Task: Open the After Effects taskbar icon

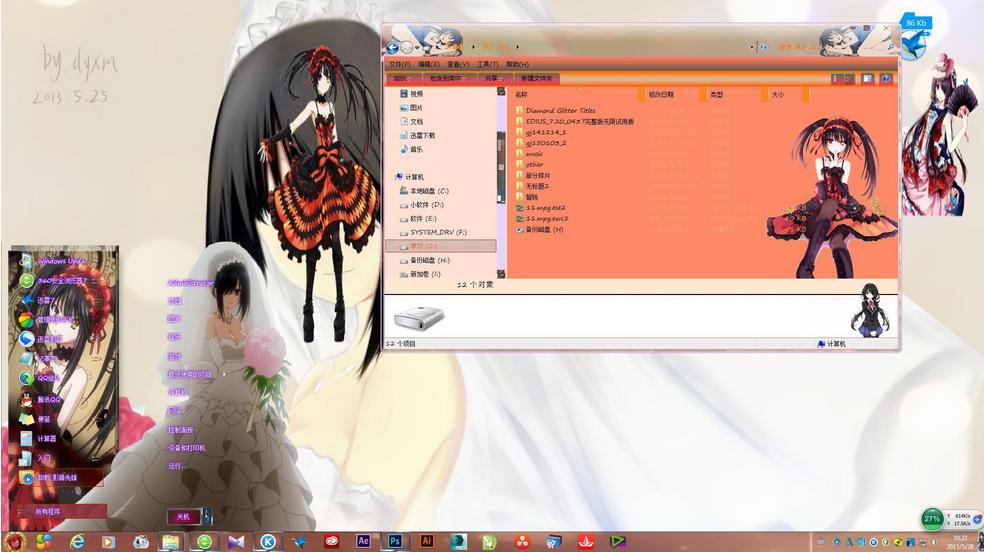Action: tap(363, 541)
